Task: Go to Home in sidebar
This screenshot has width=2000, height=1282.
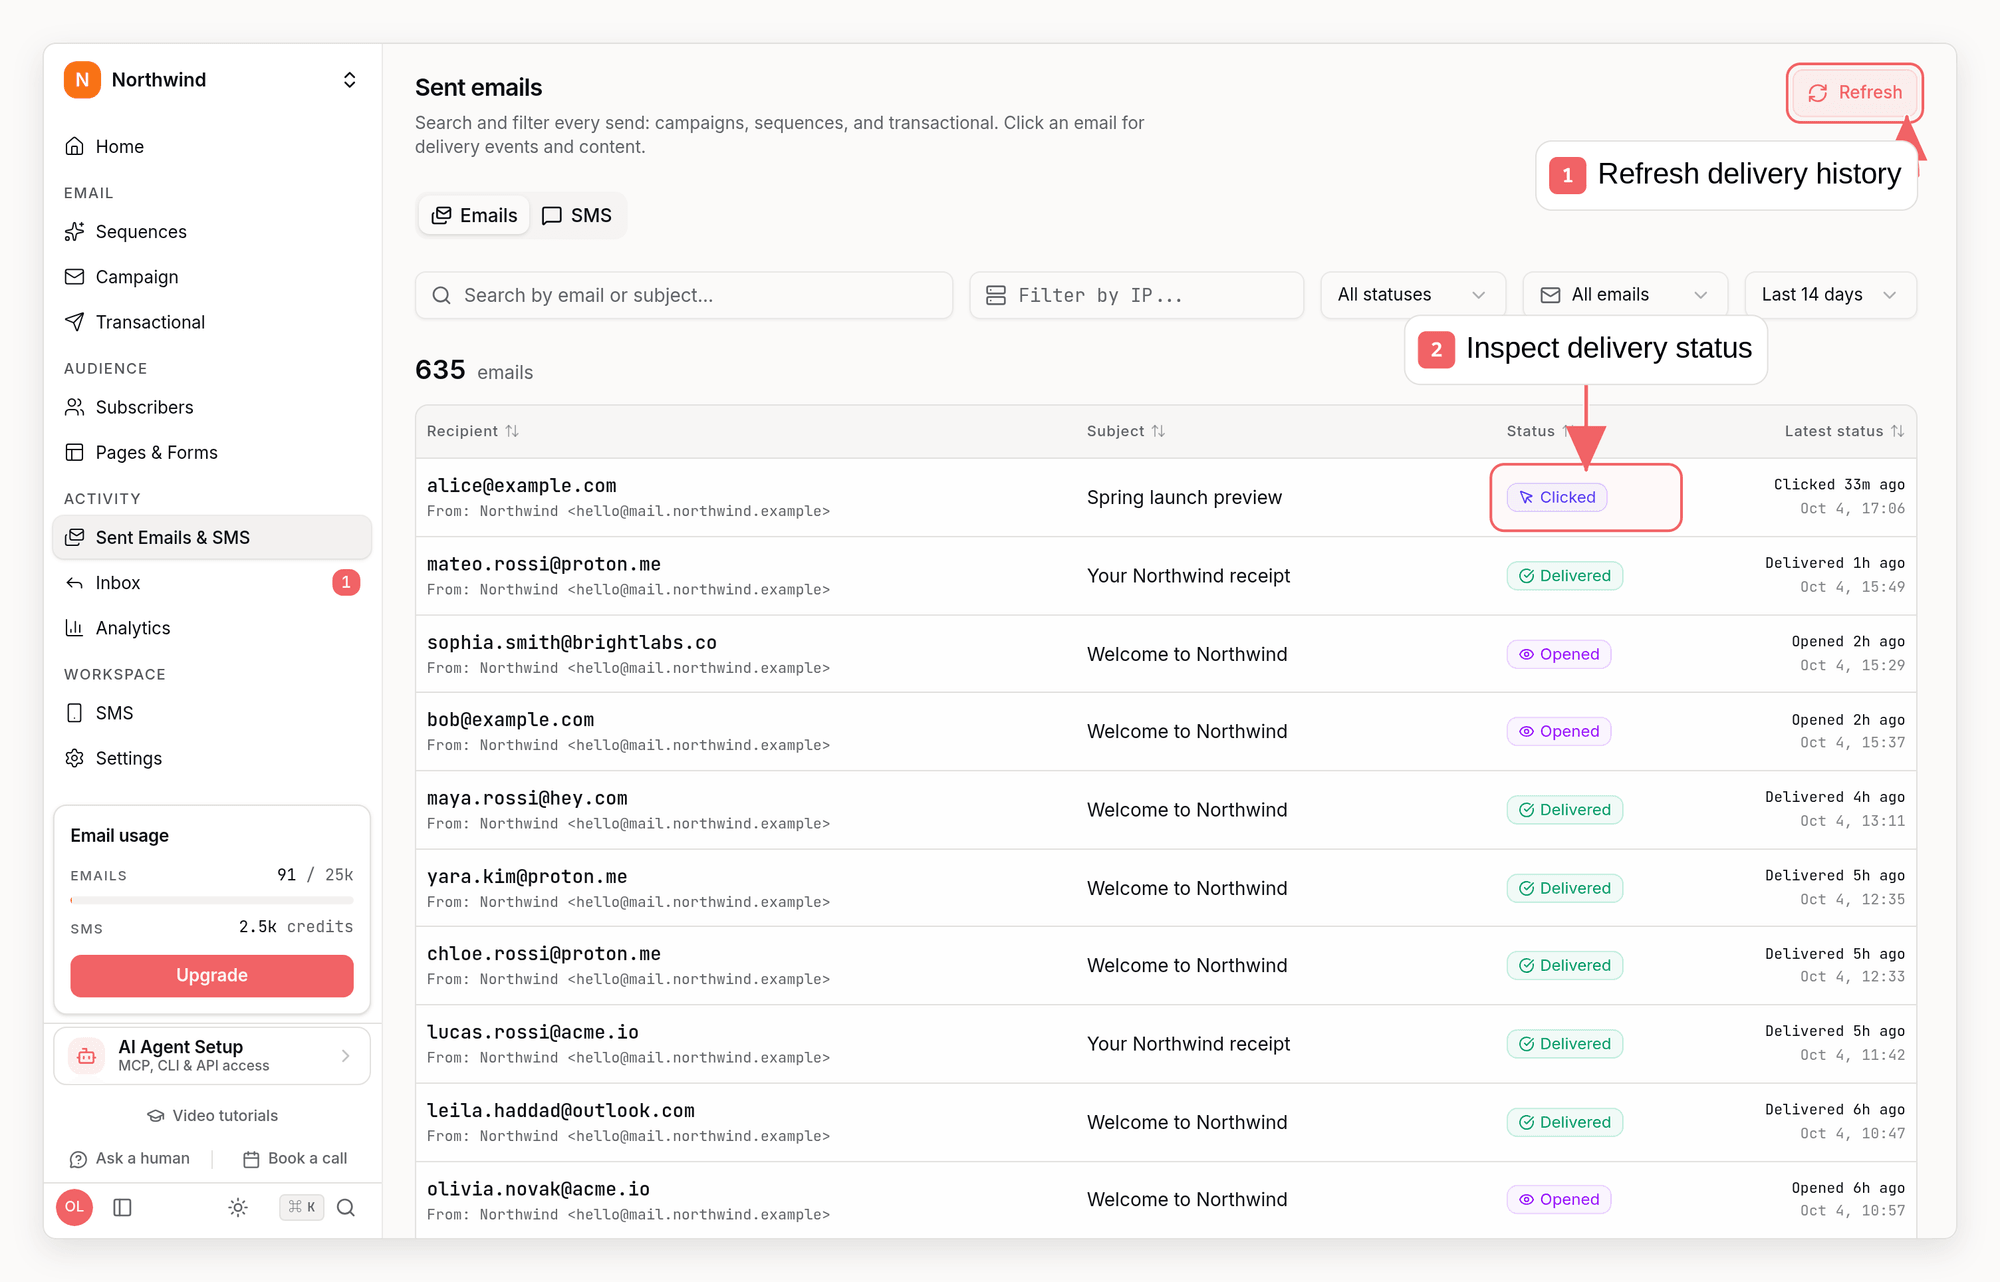Action: click(x=212, y=147)
